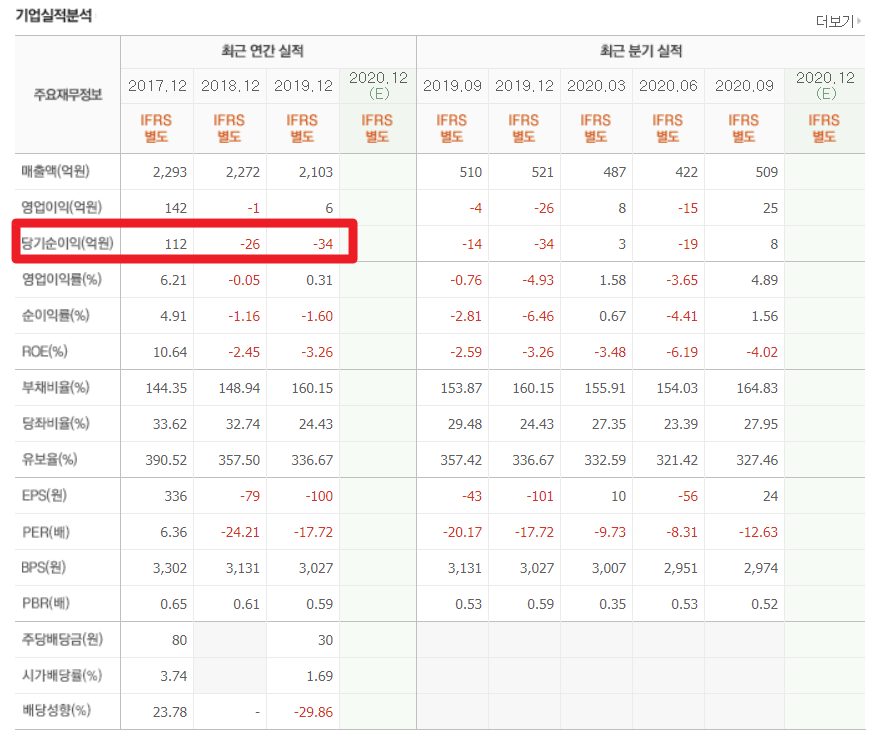Click the 33.62 quick ratio value
Viewport: 878px width, 743px height.
[x=170, y=424]
